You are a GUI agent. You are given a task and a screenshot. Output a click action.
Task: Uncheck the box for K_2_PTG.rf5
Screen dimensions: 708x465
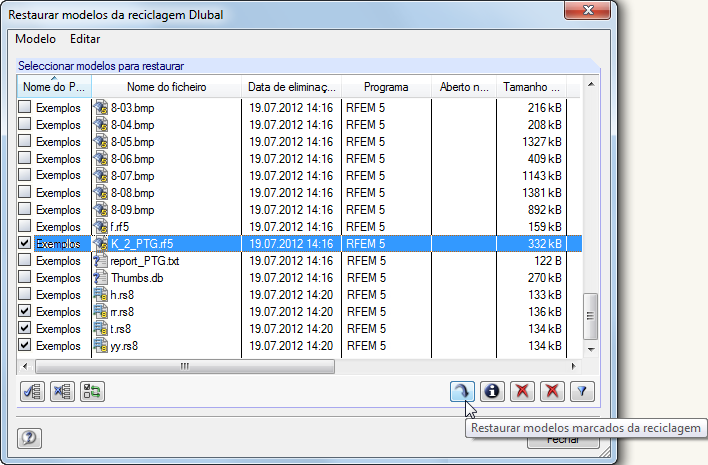24,243
